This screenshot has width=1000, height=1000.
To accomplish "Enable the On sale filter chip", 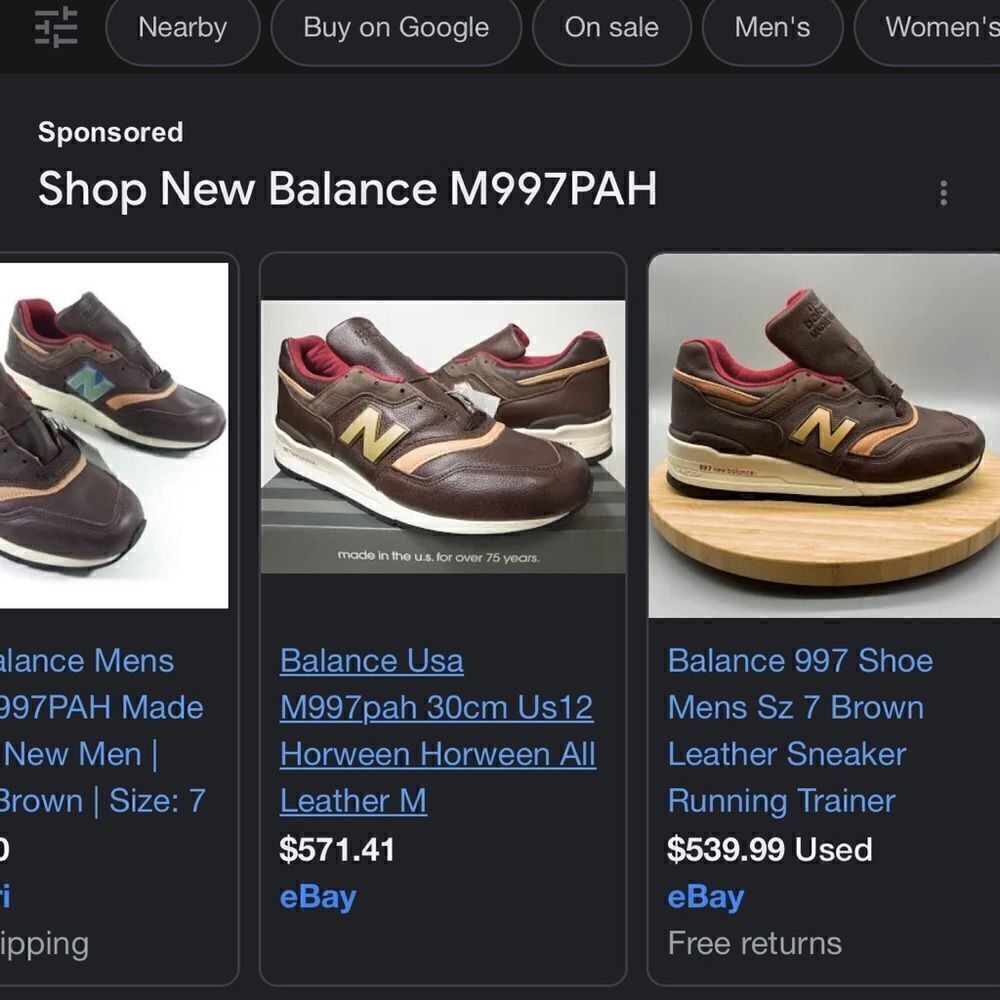I will click(612, 28).
